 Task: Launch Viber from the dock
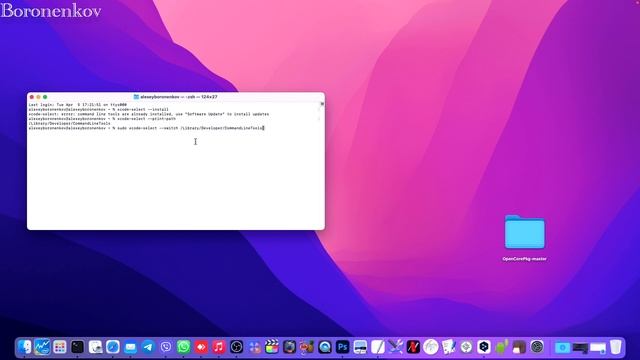[x=166, y=347]
